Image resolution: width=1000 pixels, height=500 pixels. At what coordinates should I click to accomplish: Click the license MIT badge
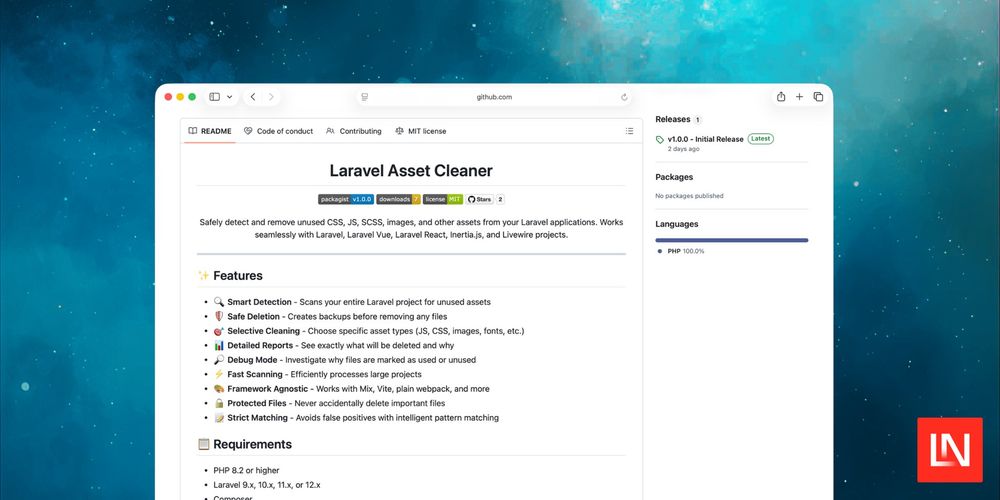(x=443, y=199)
